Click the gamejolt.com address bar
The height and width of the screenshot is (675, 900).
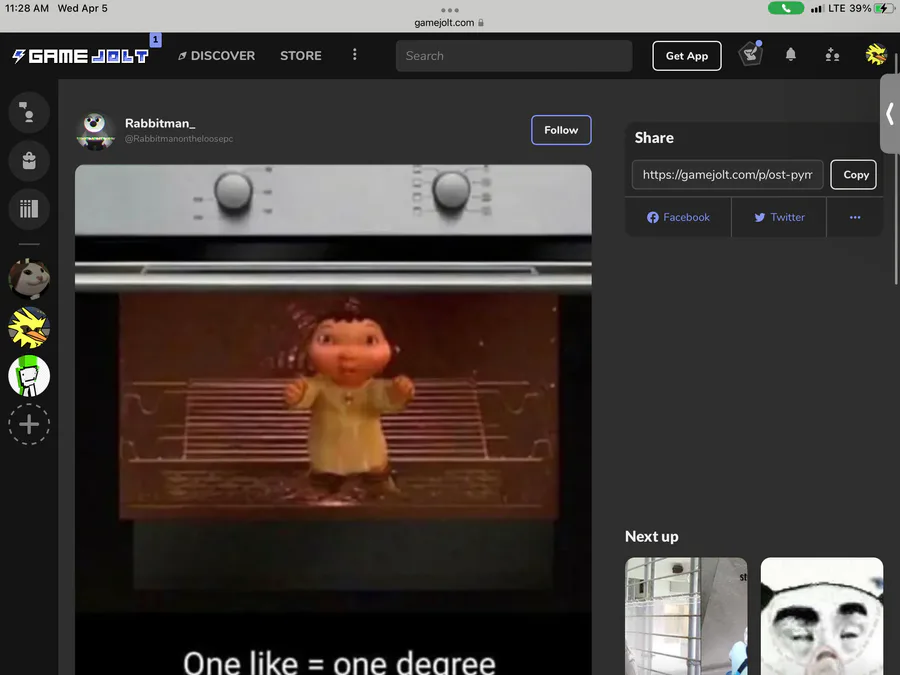[449, 23]
